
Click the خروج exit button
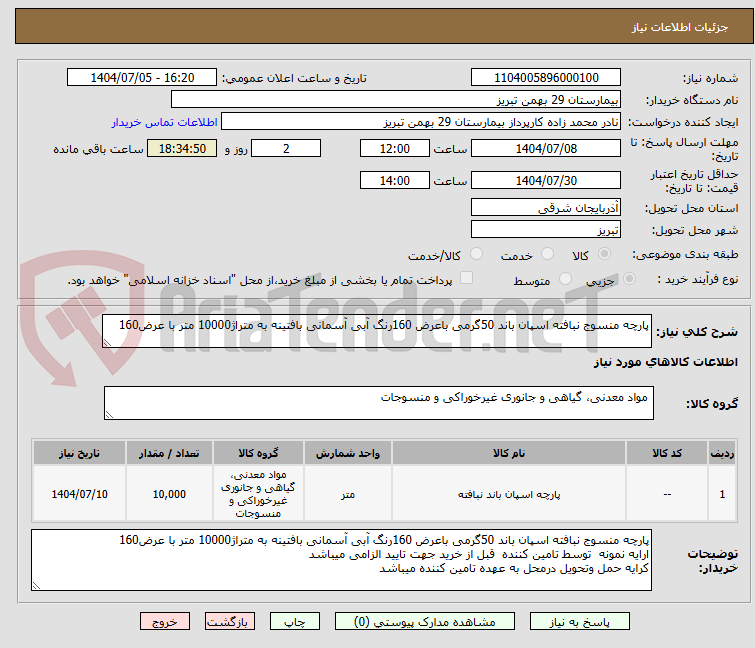click(x=165, y=622)
